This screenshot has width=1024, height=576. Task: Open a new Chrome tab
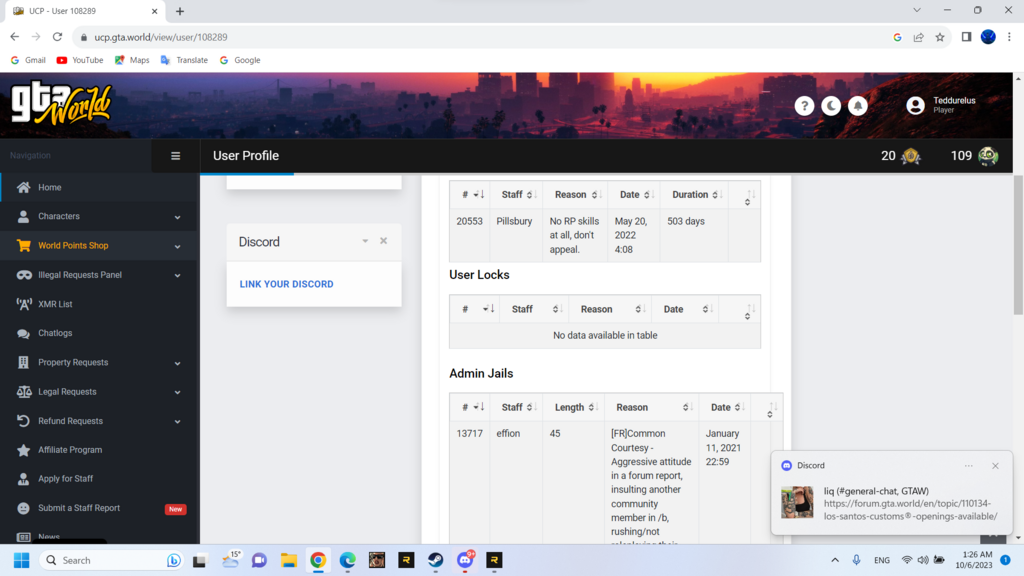pyautogui.click(x=180, y=11)
